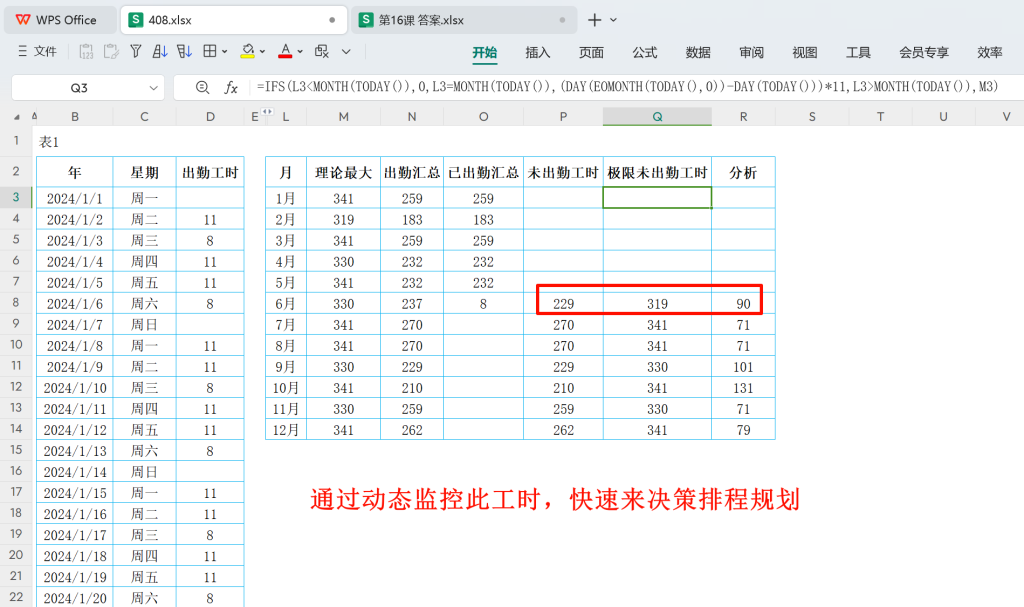1024x607 pixels.
Task: Select the 已出勤汇总 header cell
Action: [483, 172]
